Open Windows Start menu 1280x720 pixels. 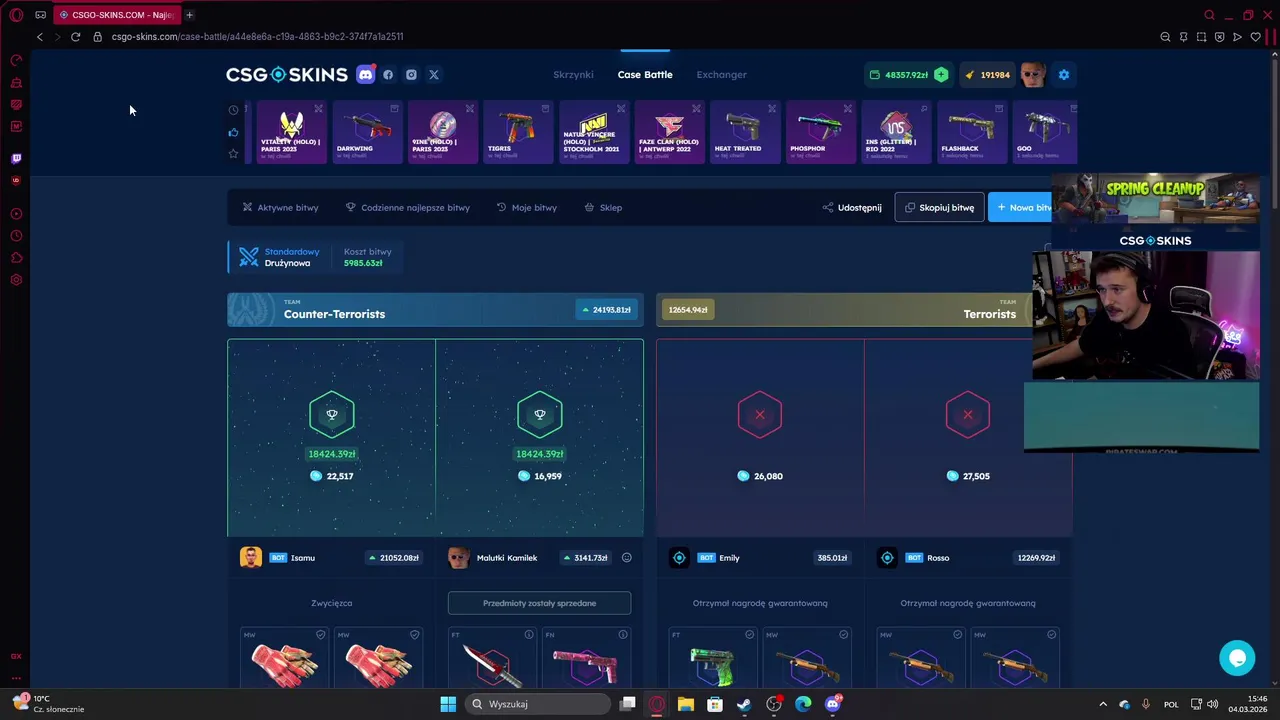point(448,704)
